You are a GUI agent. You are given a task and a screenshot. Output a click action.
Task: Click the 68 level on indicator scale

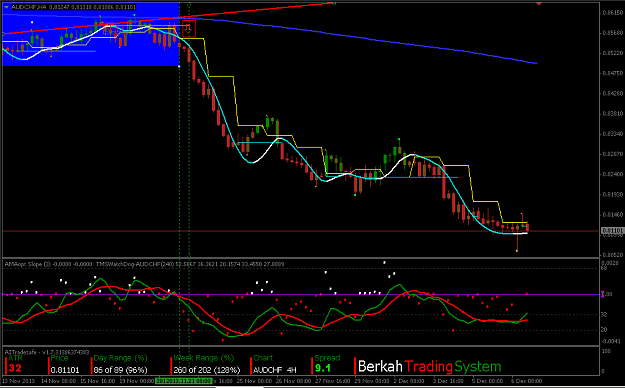[604, 268]
